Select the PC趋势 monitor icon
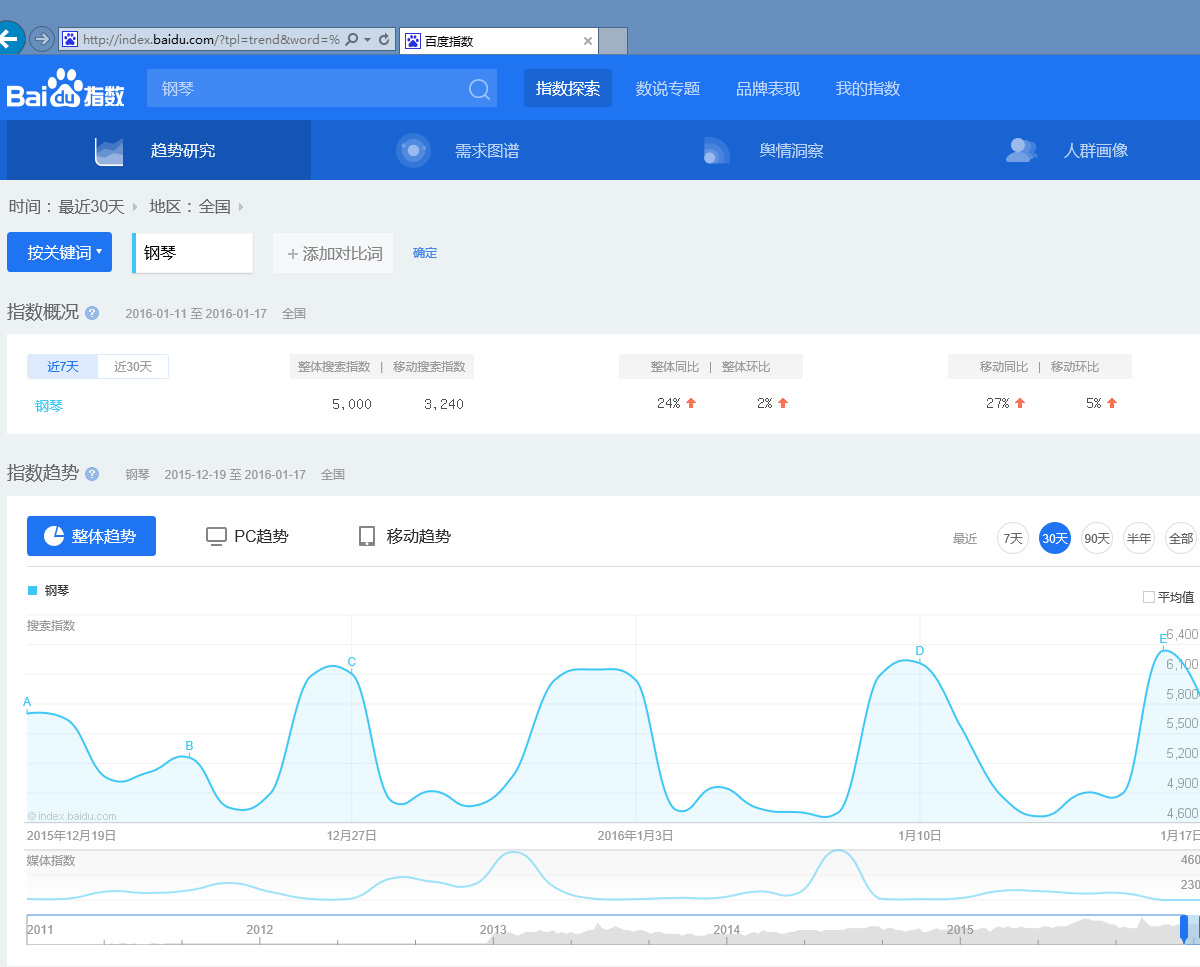 (x=215, y=536)
